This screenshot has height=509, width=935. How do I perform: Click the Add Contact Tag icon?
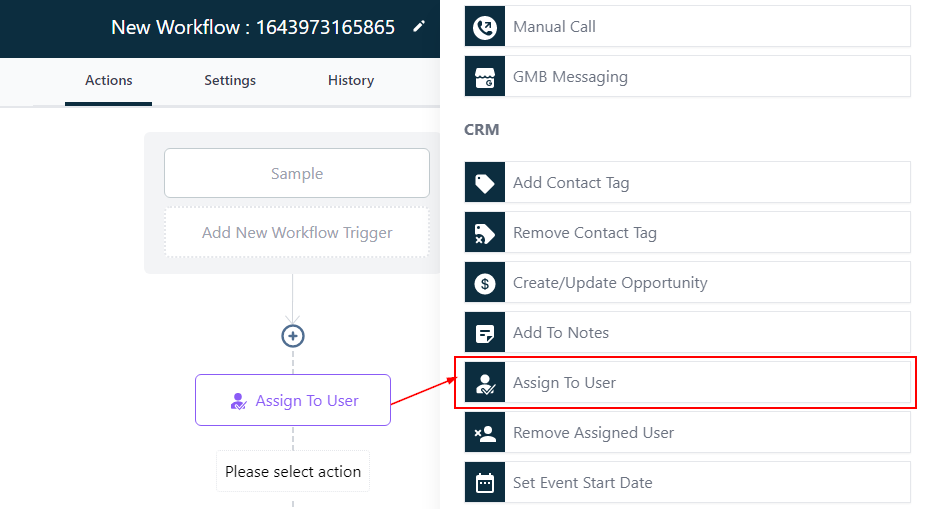tap(485, 183)
